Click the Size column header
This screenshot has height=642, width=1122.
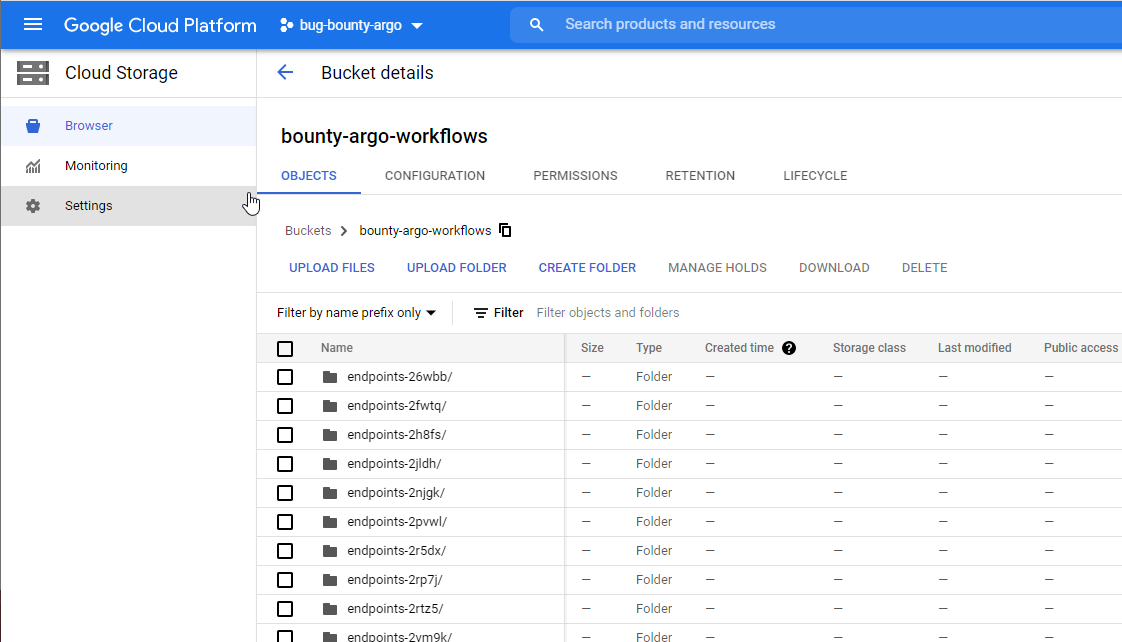click(592, 348)
